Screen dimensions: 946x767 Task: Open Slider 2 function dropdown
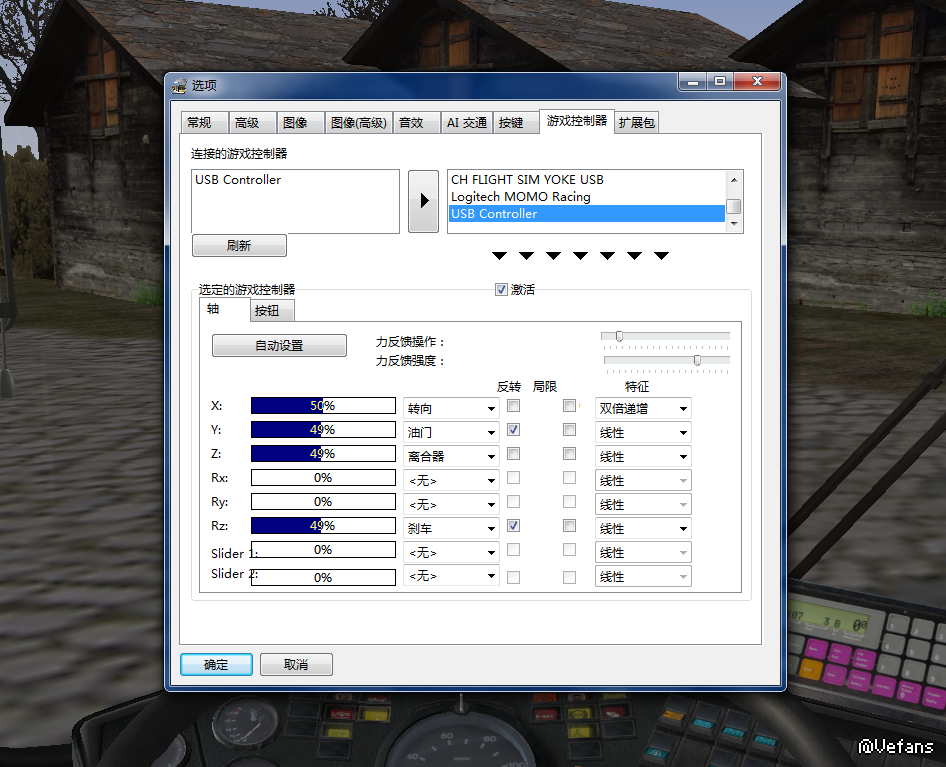click(x=451, y=576)
